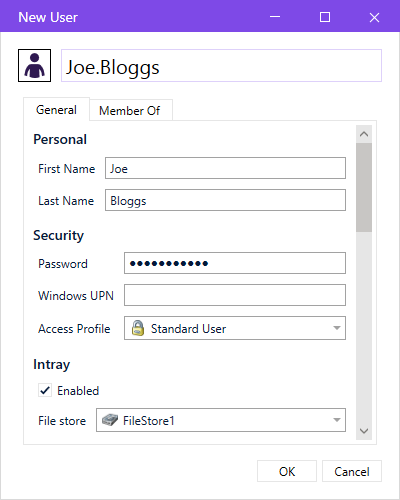Minimize the New User window
400x500 pixels.
click(x=275, y=17)
